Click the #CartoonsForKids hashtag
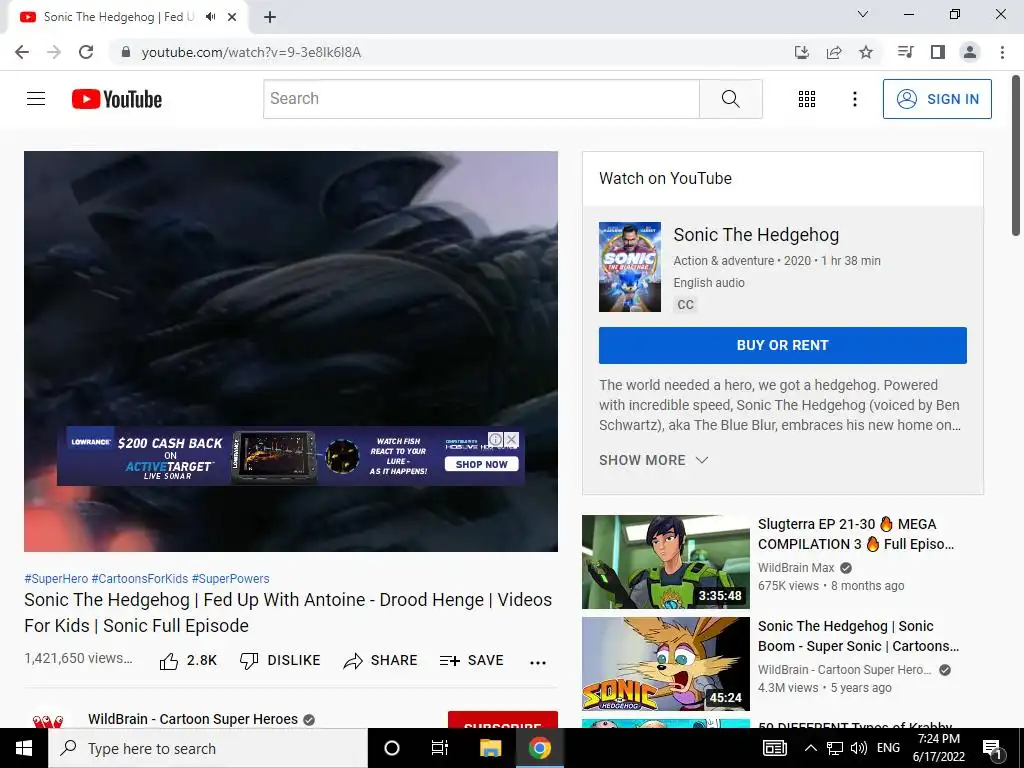 140,579
